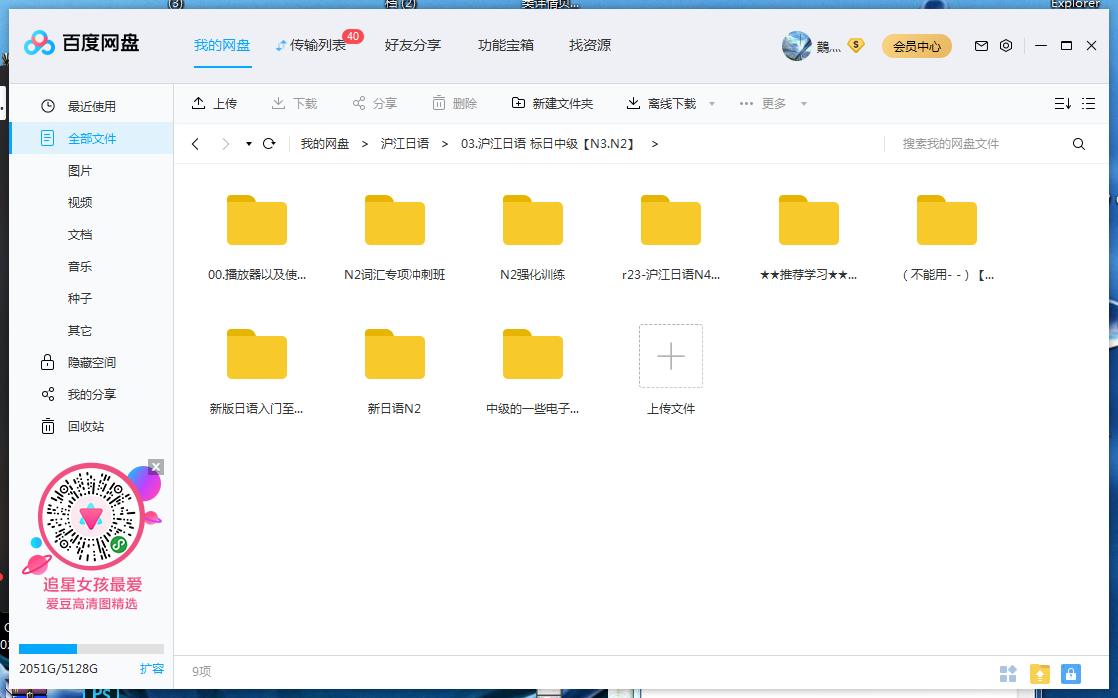Go to 找资源 tab
Viewport: 1118px width, 698px height.
tap(590, 46)
